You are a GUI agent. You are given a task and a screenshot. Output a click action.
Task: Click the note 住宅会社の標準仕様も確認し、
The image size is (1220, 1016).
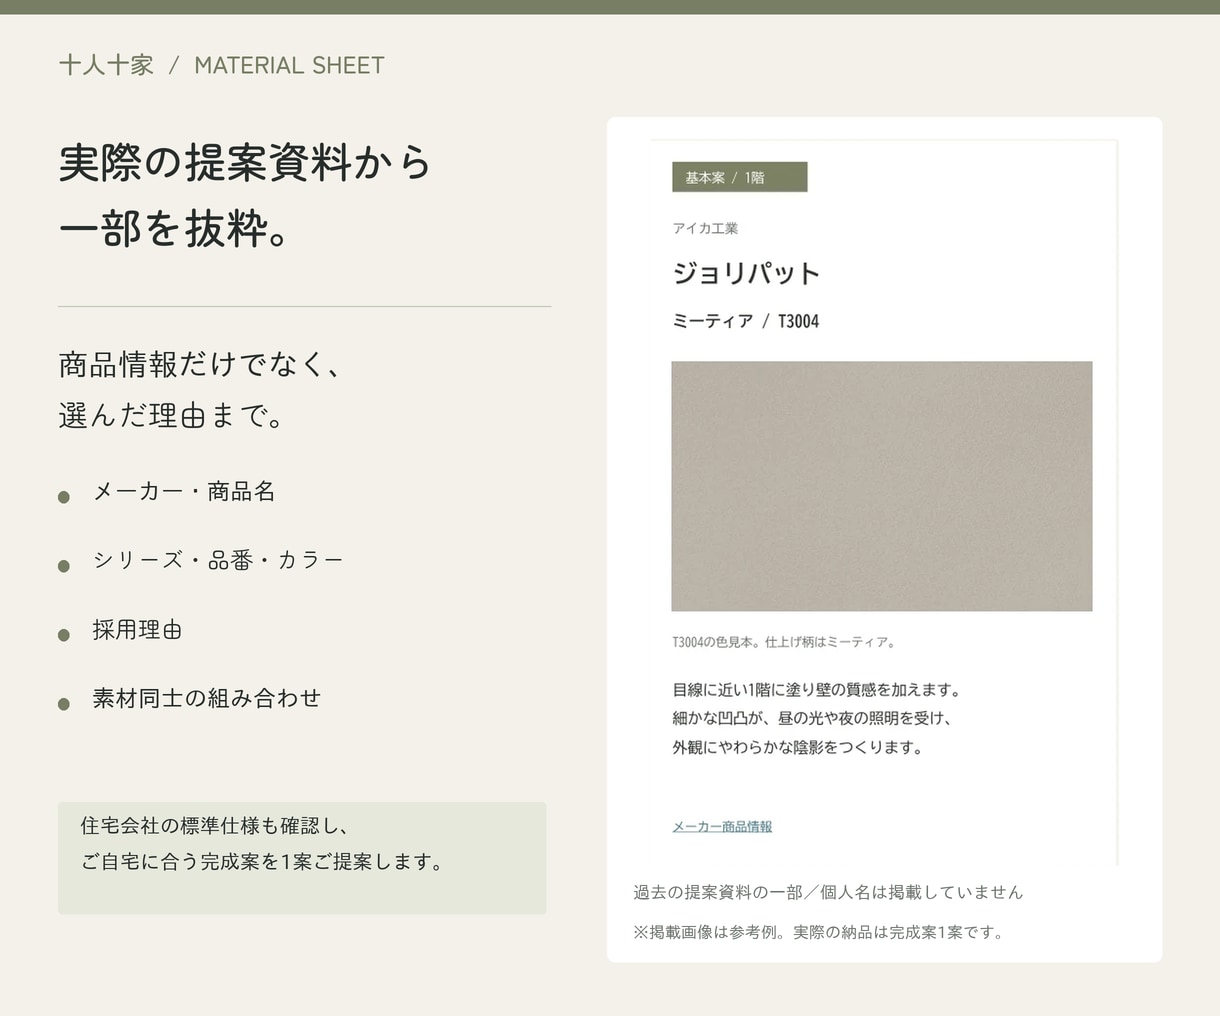pos(214,826)
